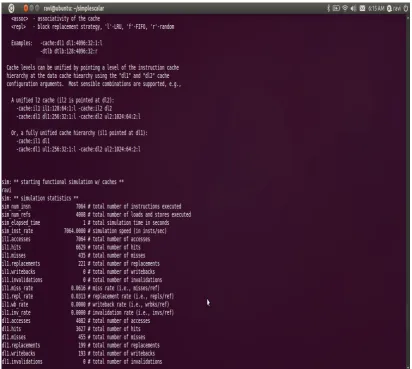The width and height of the screenshot is (412, 369).
Task: Open the power session menu icon
Action: (x=406, y=8)
